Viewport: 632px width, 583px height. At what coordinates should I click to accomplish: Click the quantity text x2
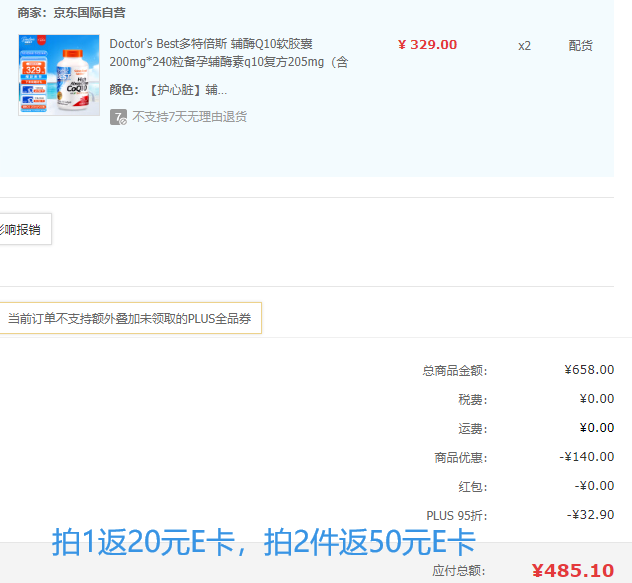(524, 46)
